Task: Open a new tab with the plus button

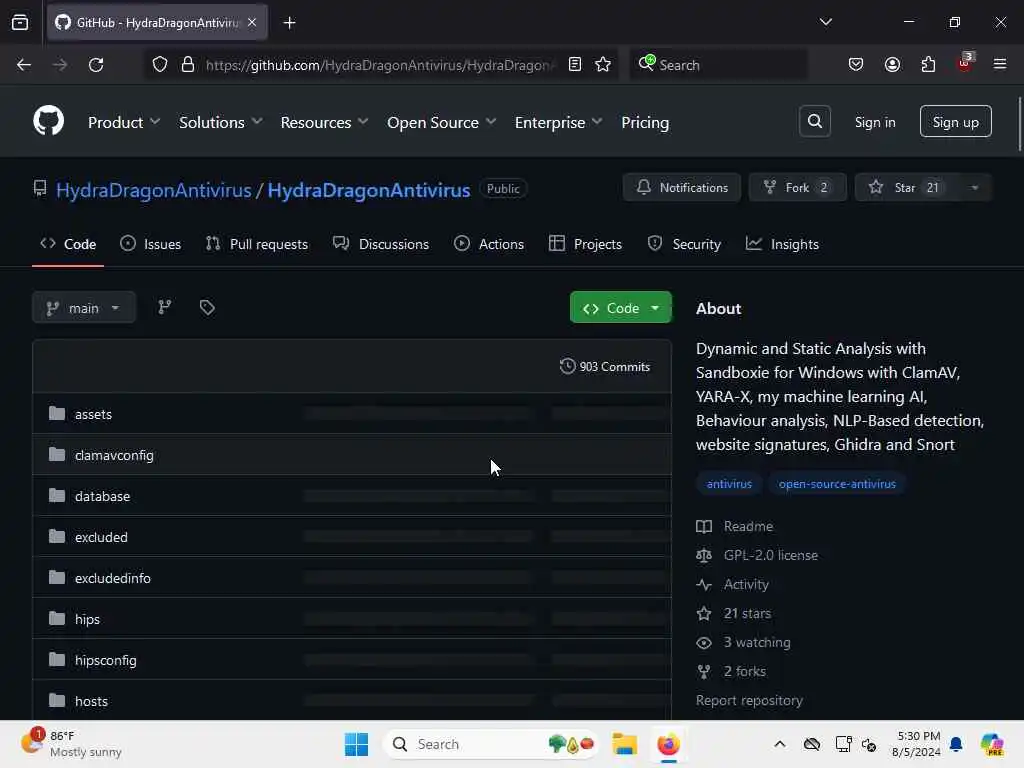Action: click(289, 23)
